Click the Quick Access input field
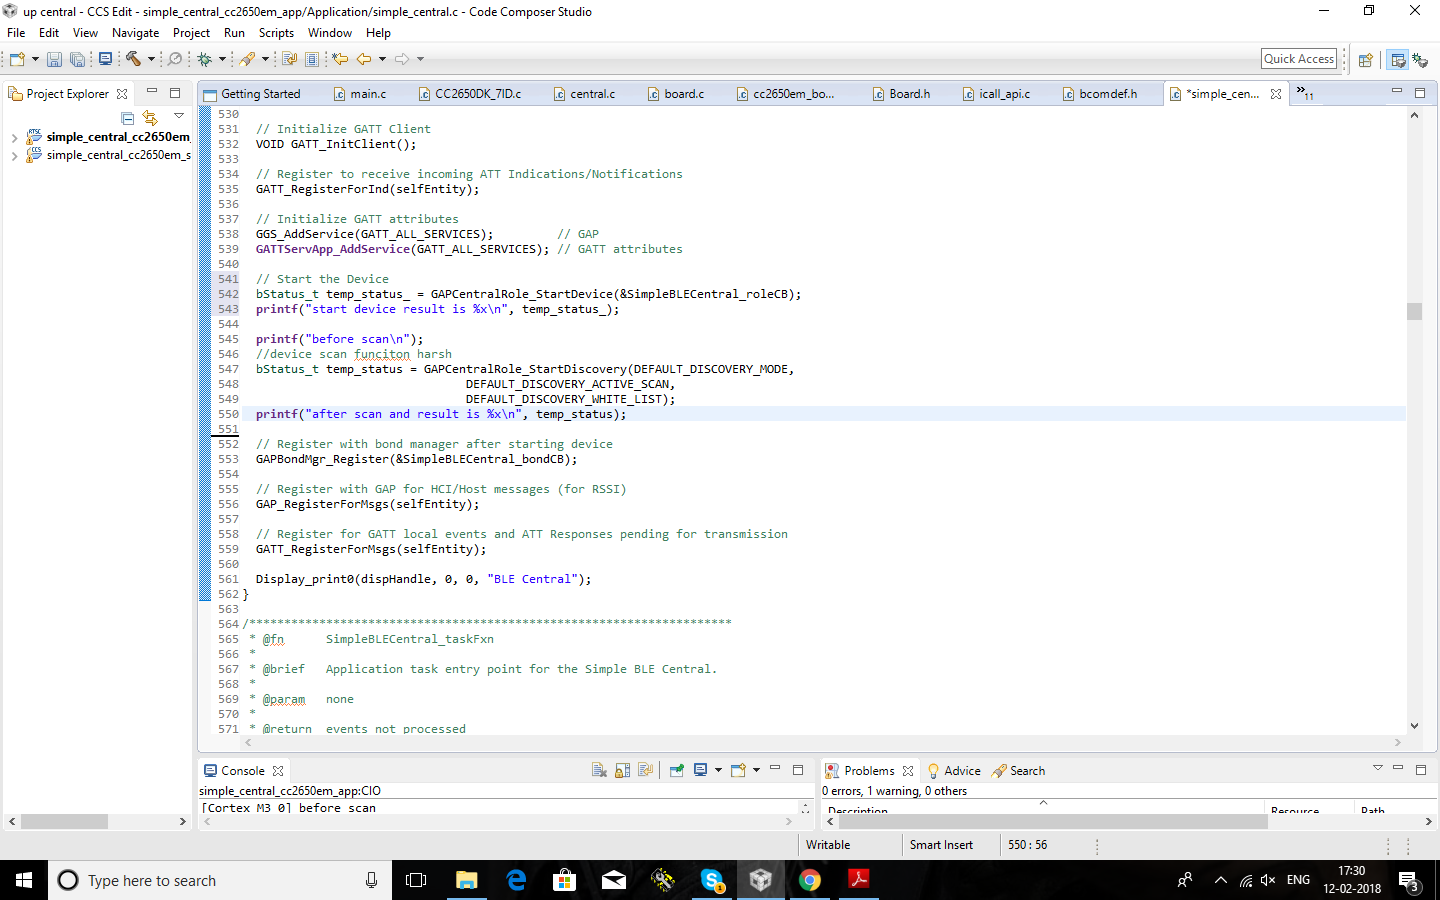The width and height of the screenshot is (1440, 900). (x=1299, y=59)
